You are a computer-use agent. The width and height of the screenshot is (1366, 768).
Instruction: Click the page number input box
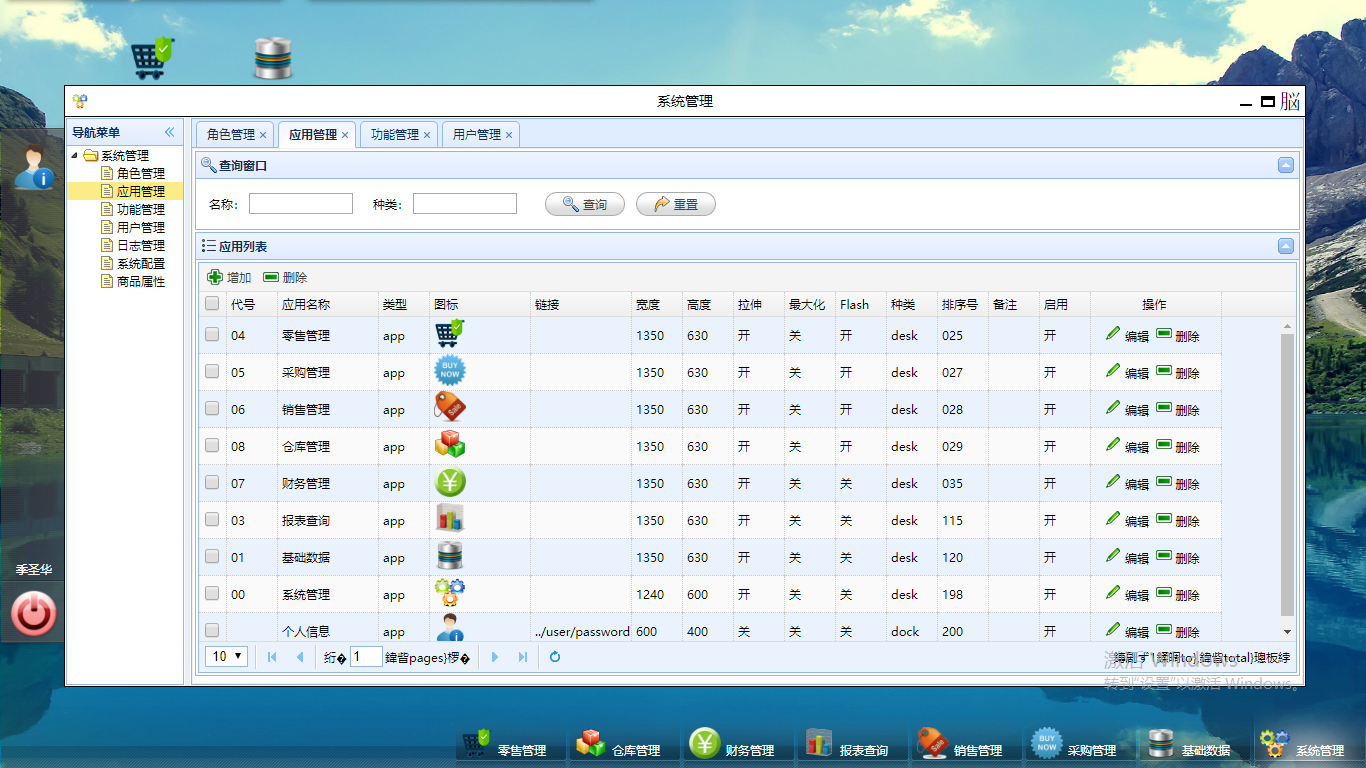pos(366,657)
